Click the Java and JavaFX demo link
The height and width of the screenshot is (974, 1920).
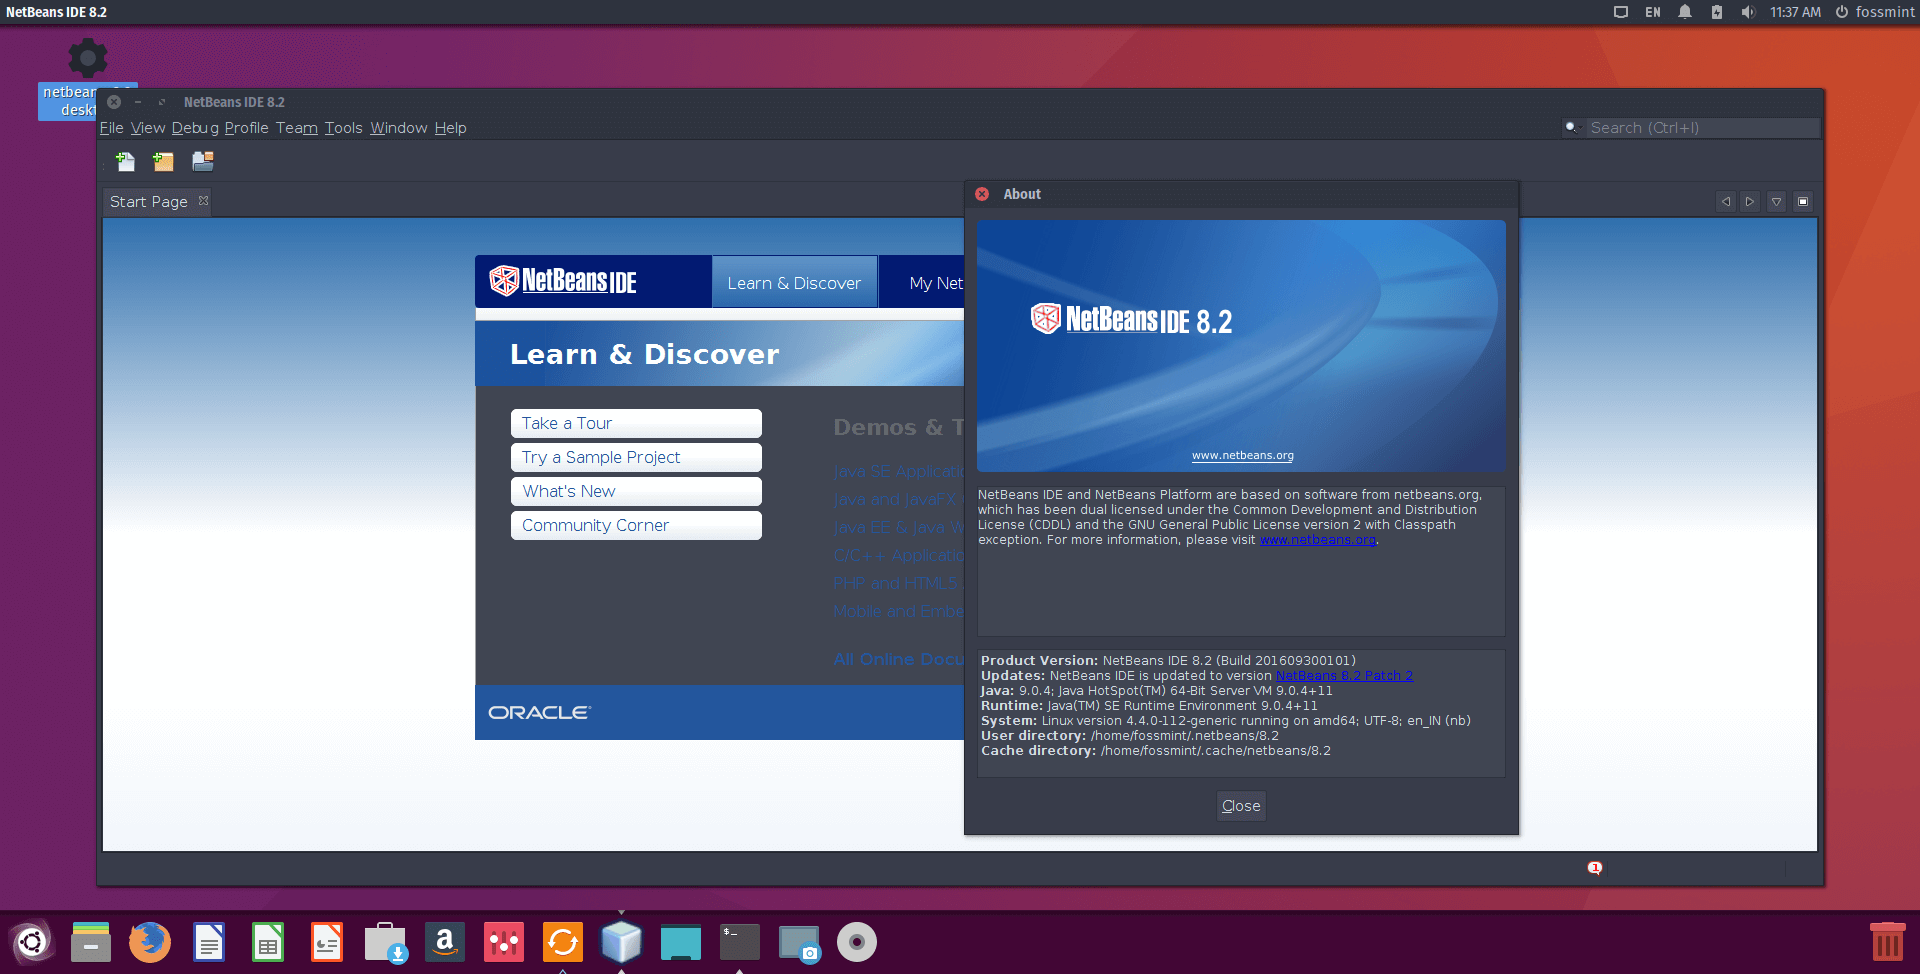(x=895, y=499)
